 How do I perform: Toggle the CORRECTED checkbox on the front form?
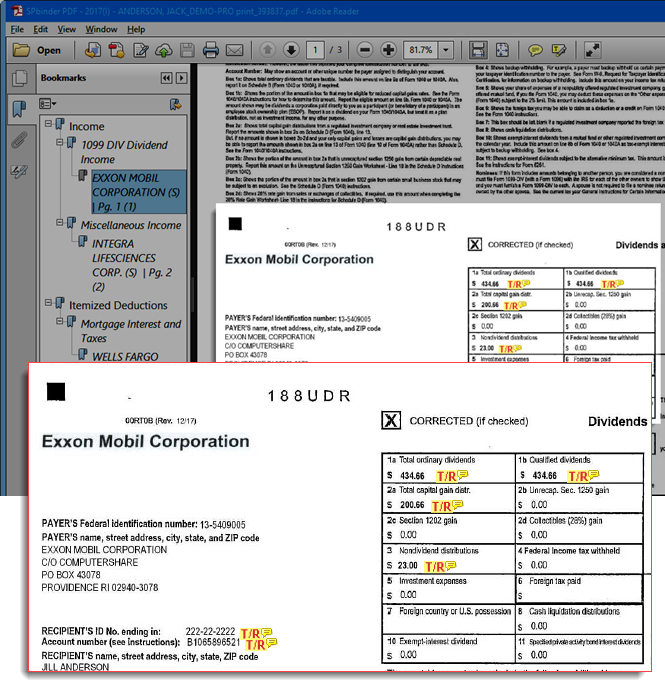point(389,421)
